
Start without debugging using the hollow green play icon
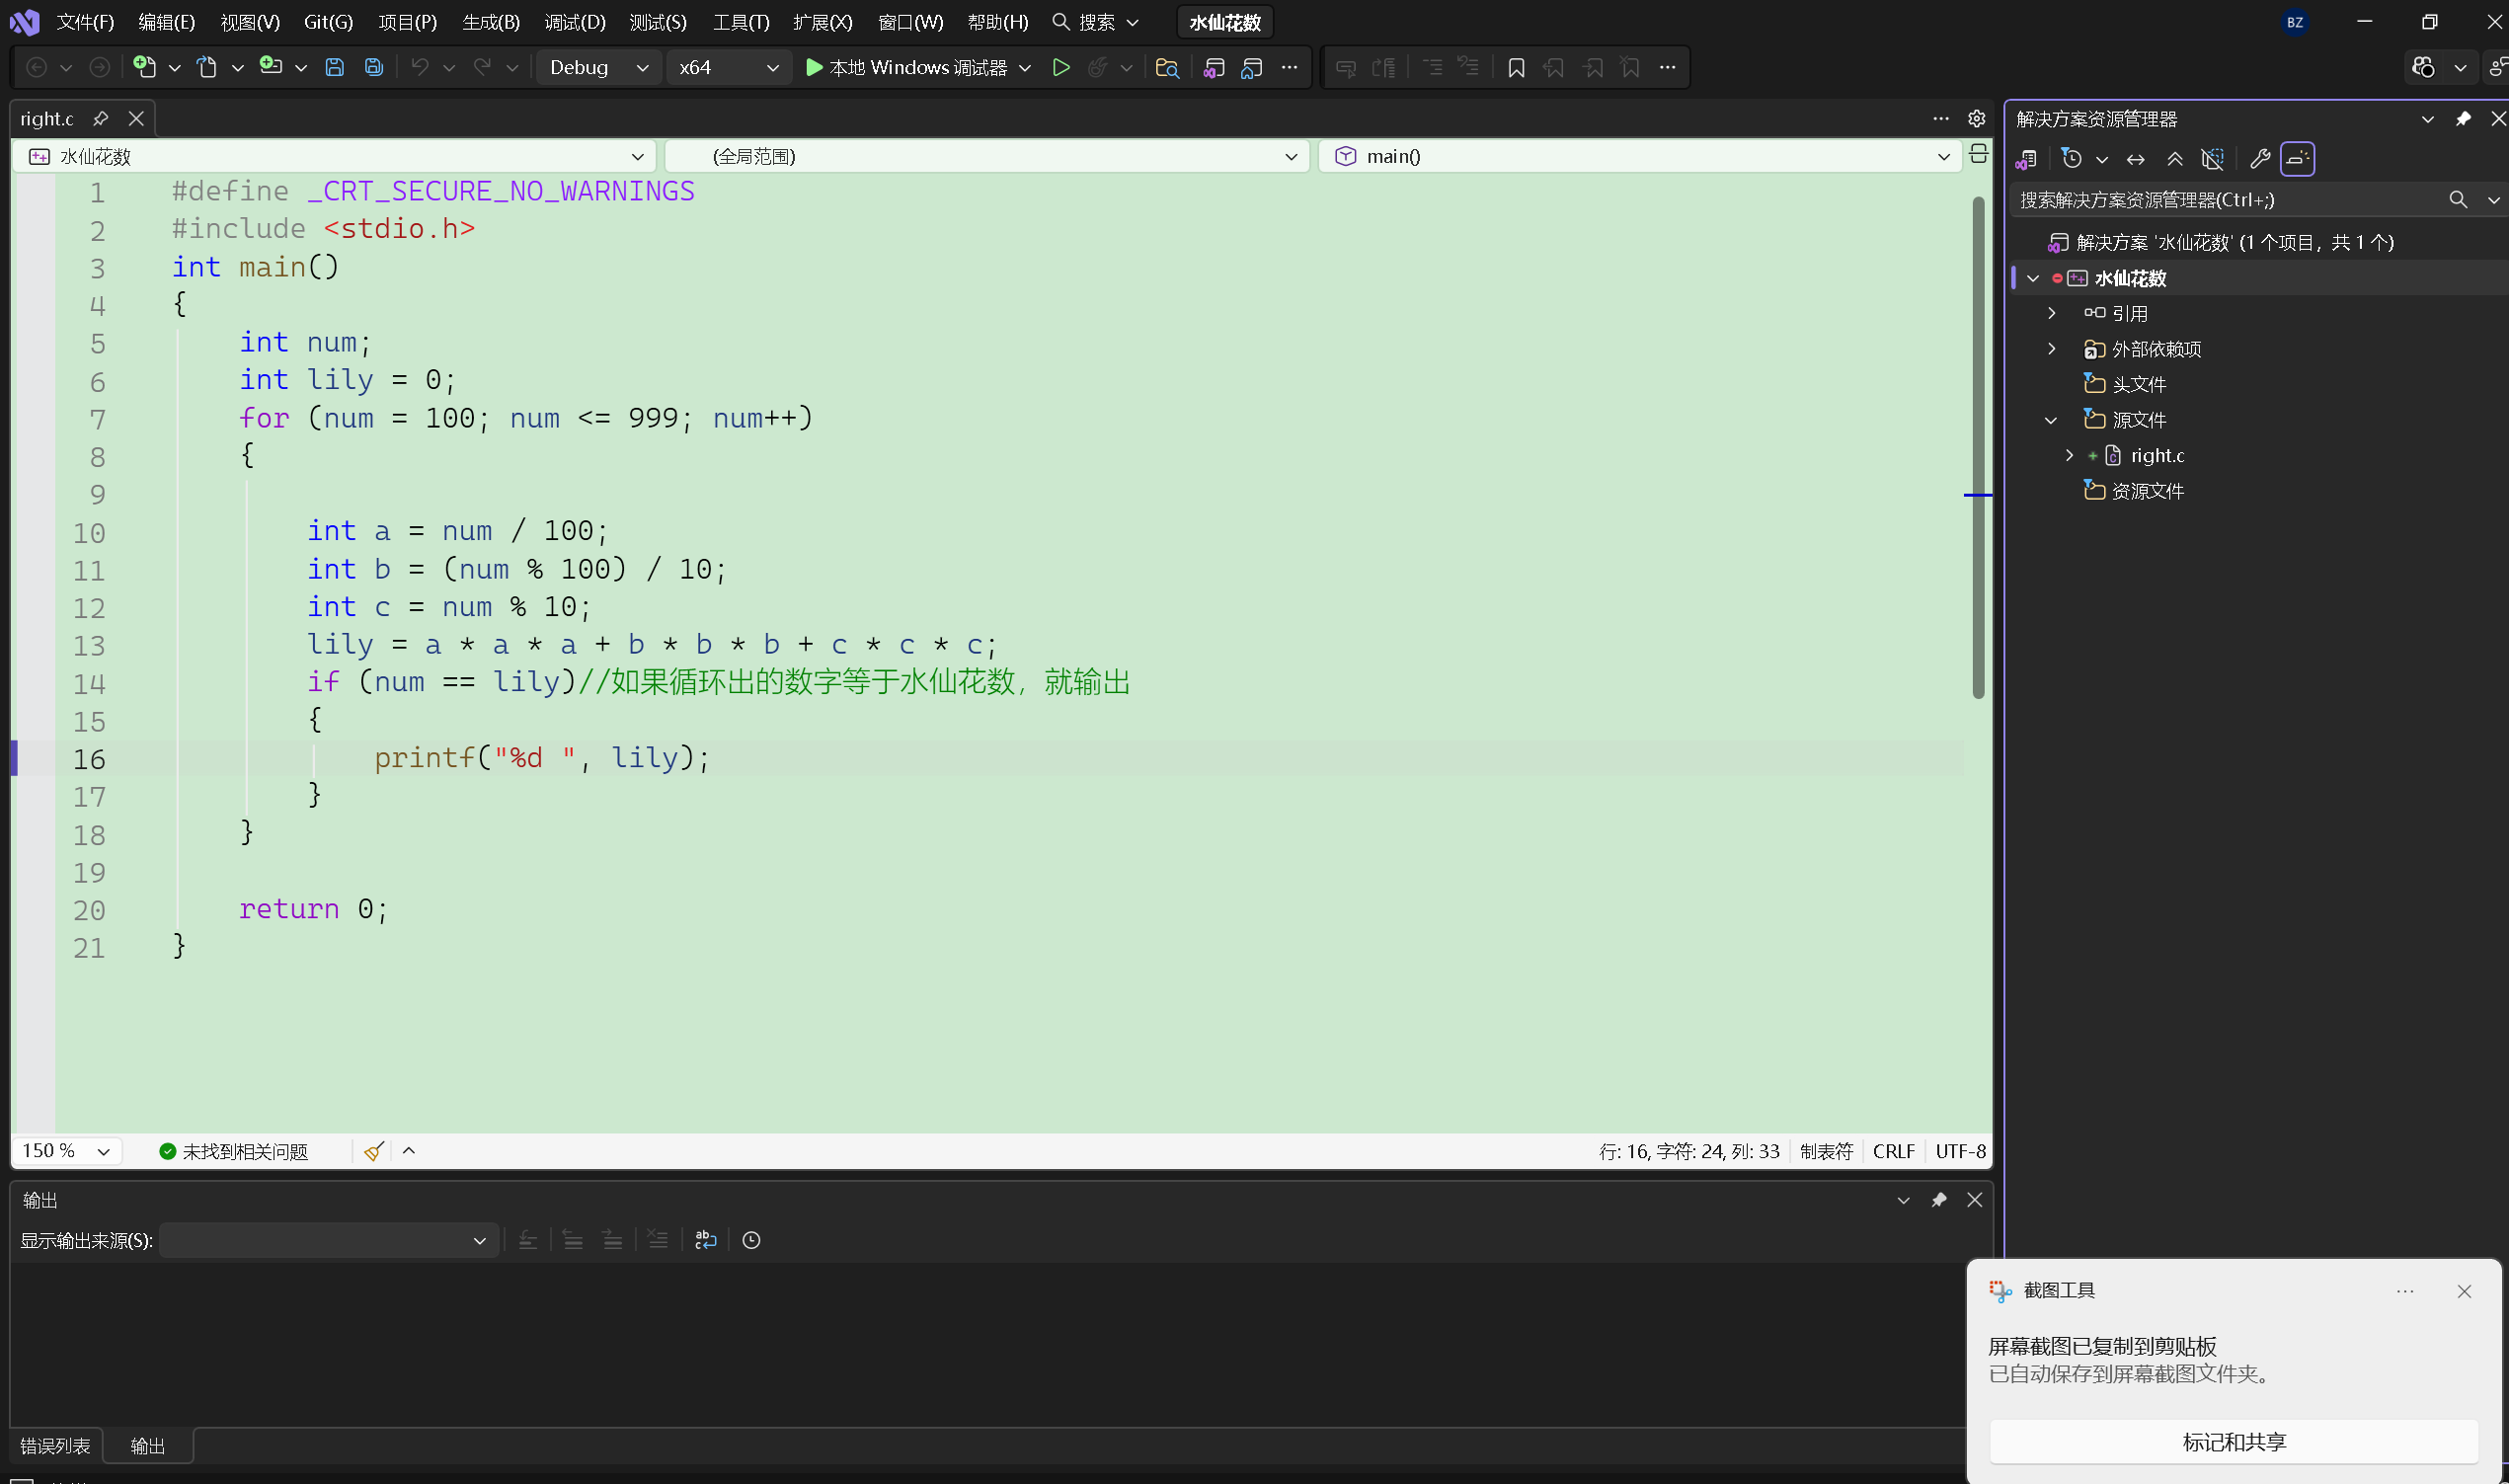click(x=1061, y=67)
